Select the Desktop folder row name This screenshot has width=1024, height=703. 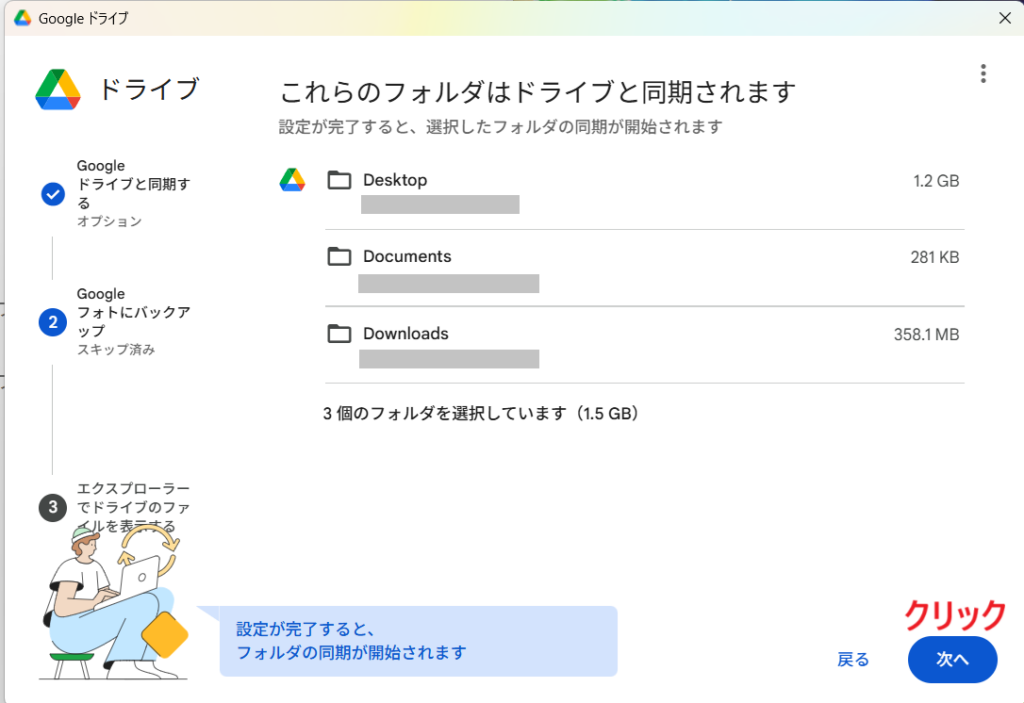click(395, 180)
